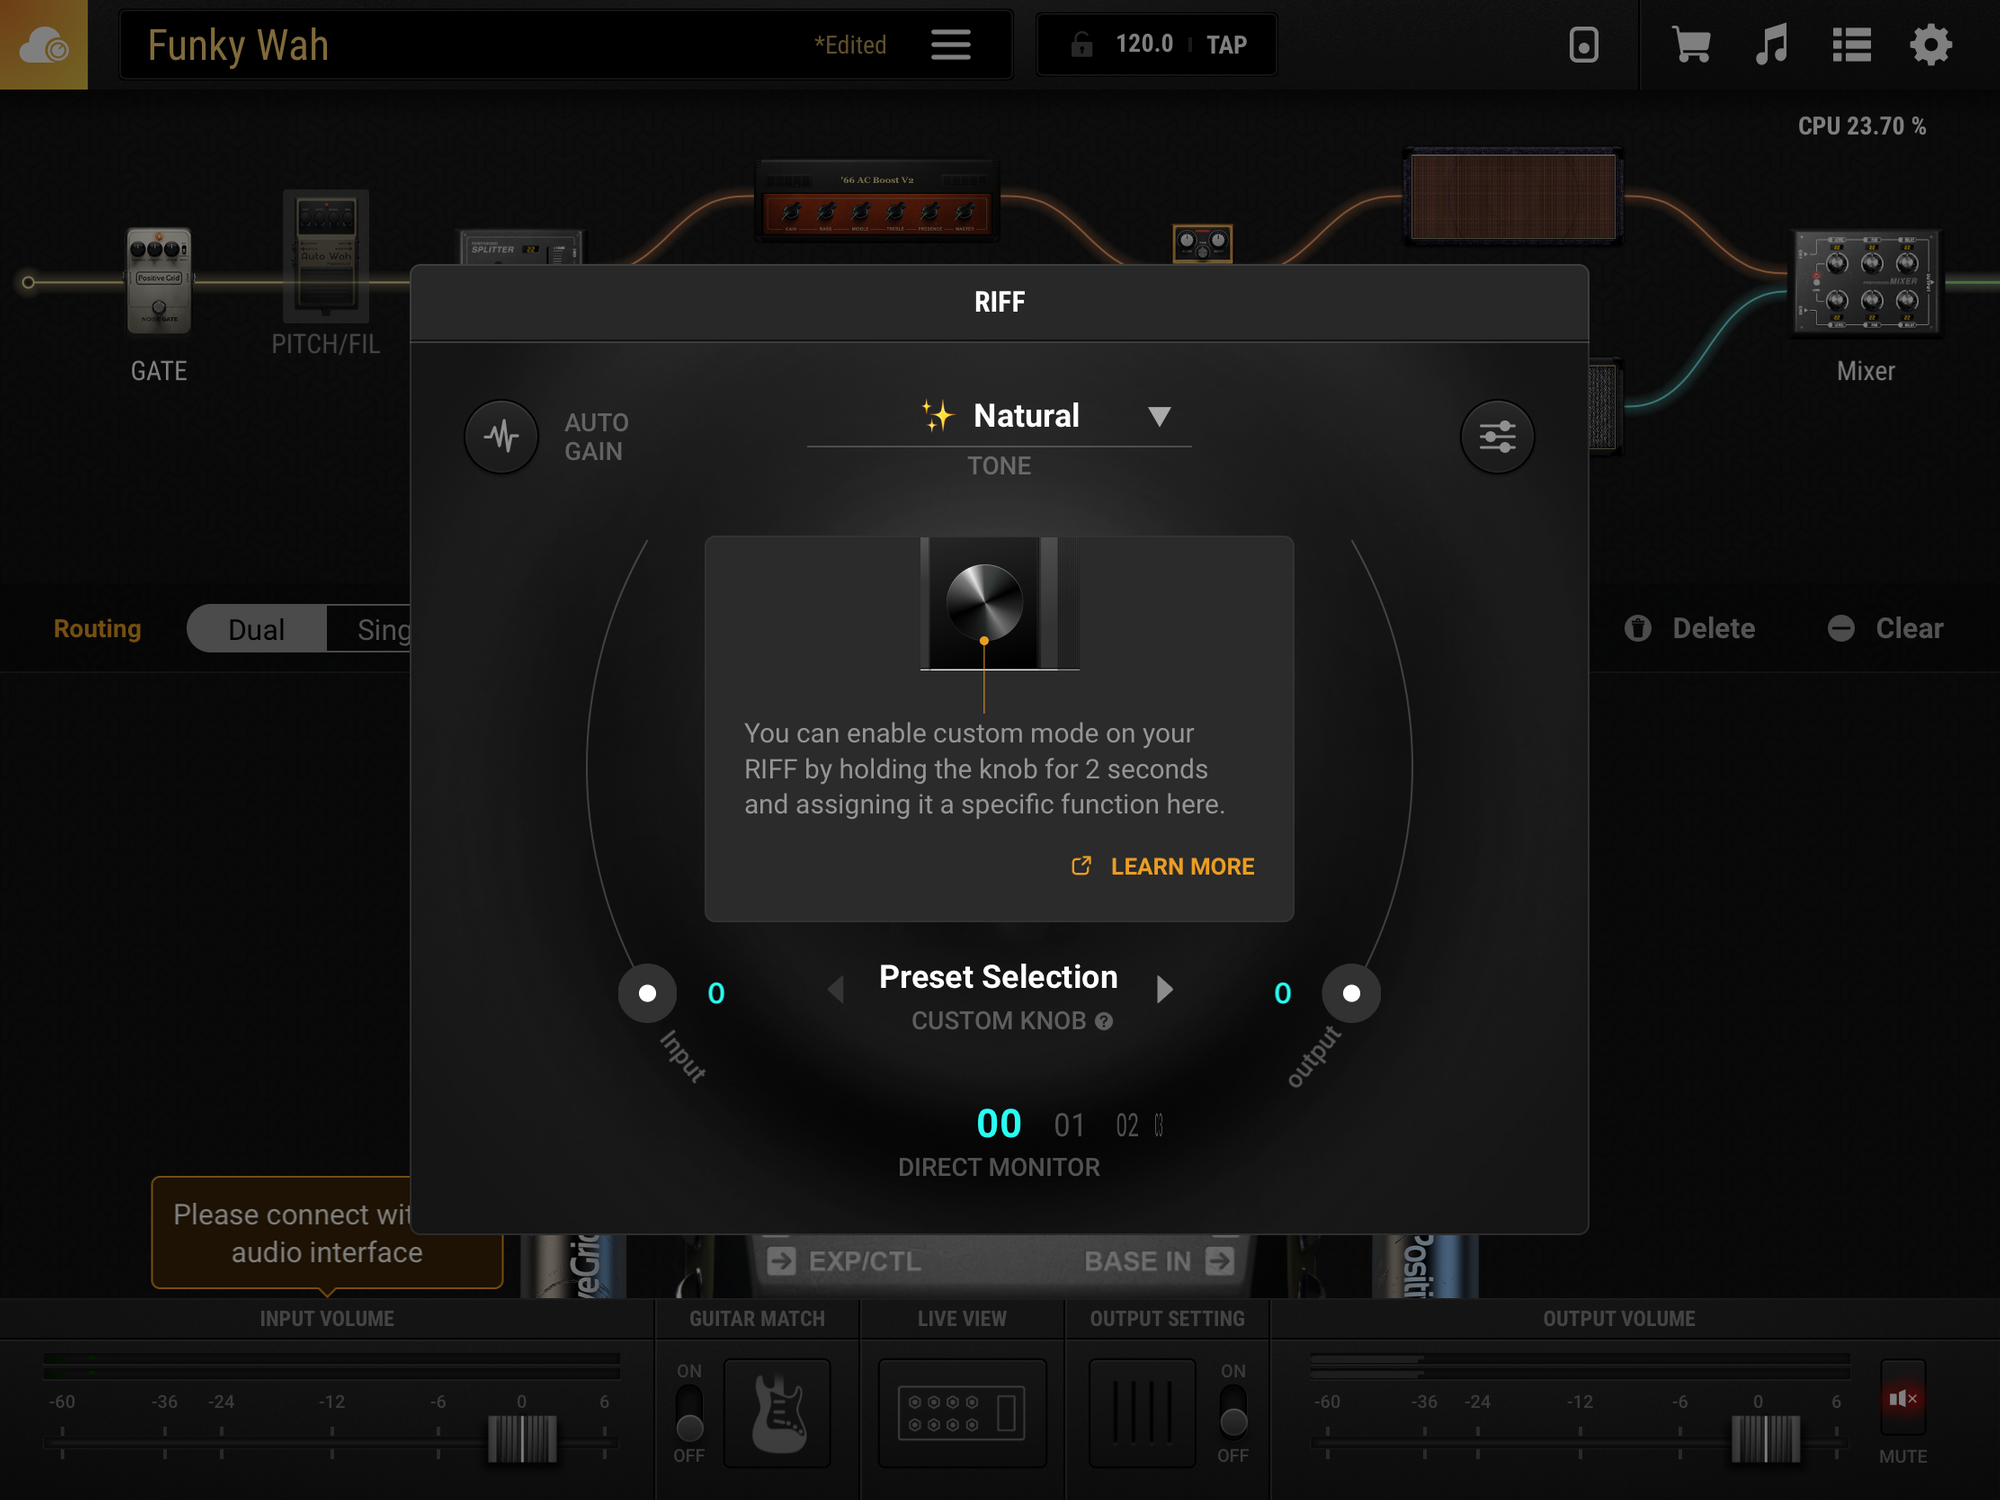The width and height of the screenshot is (2000, 1500).
Task: Open the ToneCloud cloud icon
Action: (x=44, y=45)
